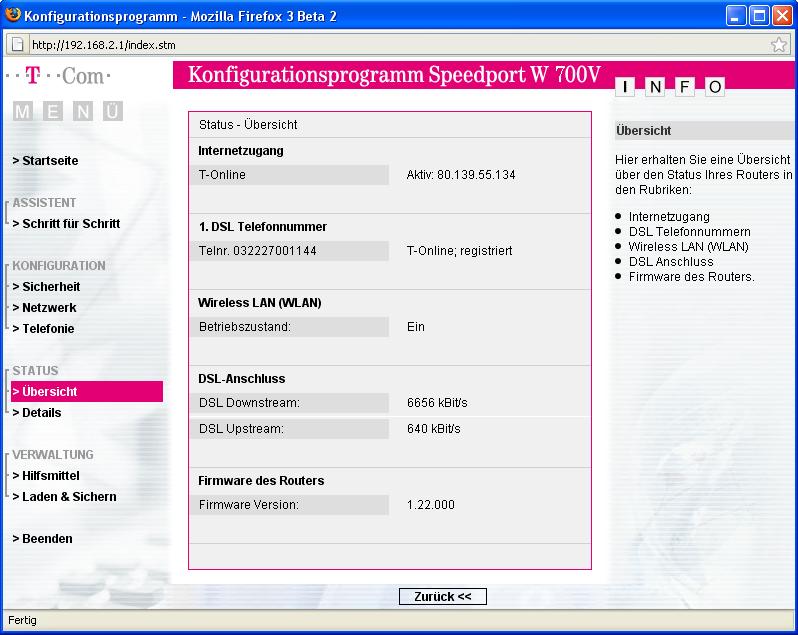The image size is (798, 635).
Task: Maximize the Firefox window
Action: 759,15
